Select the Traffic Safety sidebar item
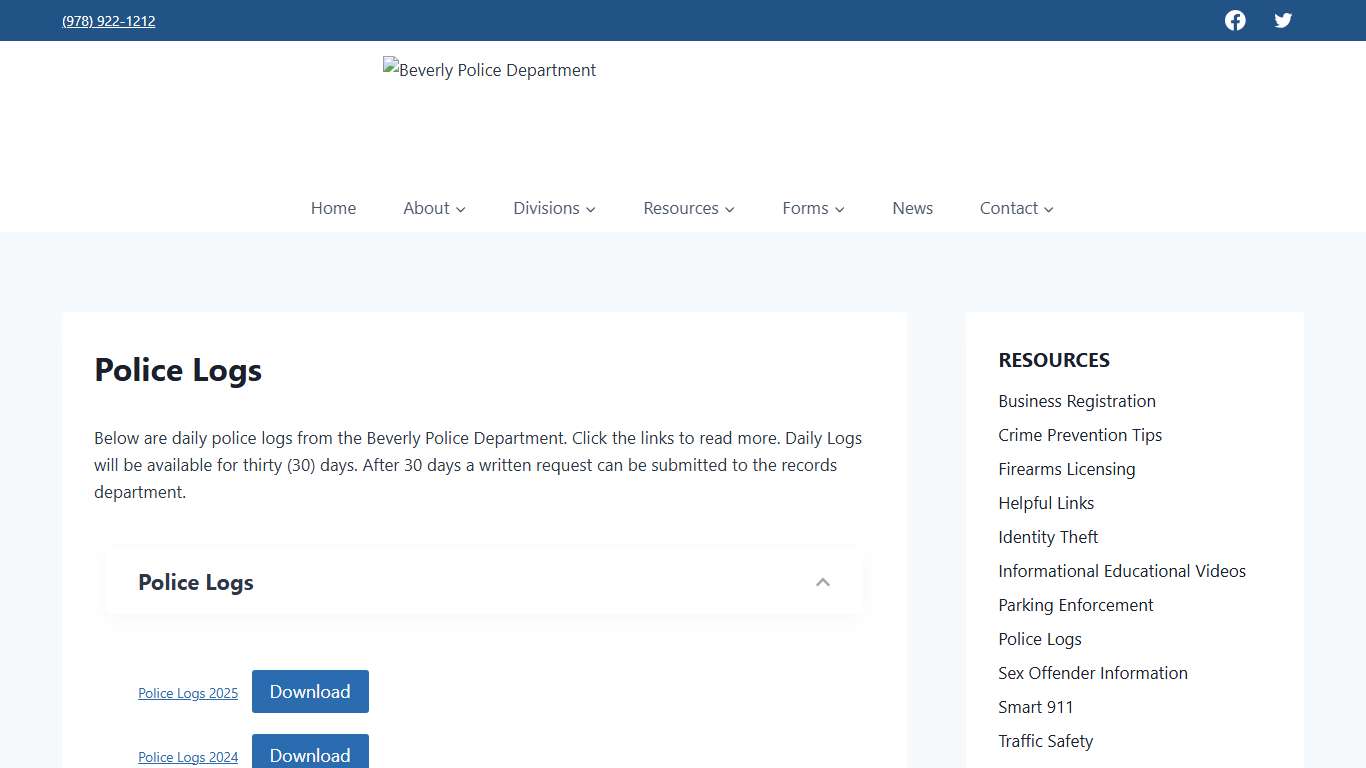Viewport: 1366px width, 768px height. click(1045, 741)
